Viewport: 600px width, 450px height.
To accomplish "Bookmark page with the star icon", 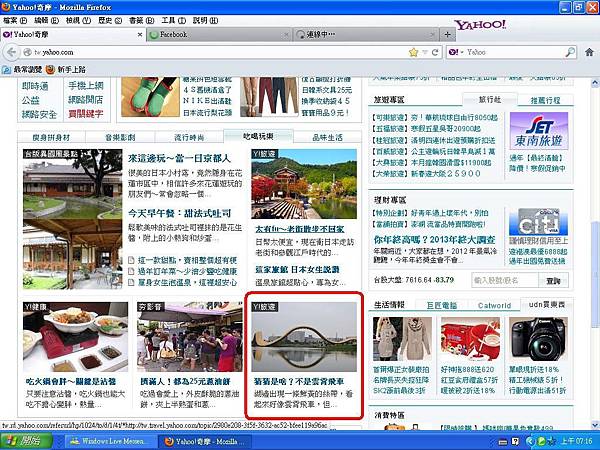I will pyautogui.click(x=413, y=52).
